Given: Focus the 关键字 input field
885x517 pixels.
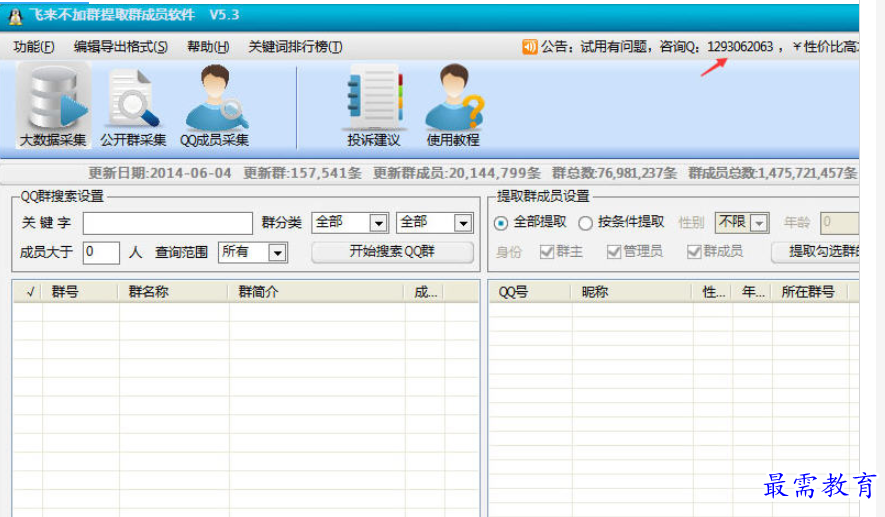Looking at the screenshot, I should (168, 223).
